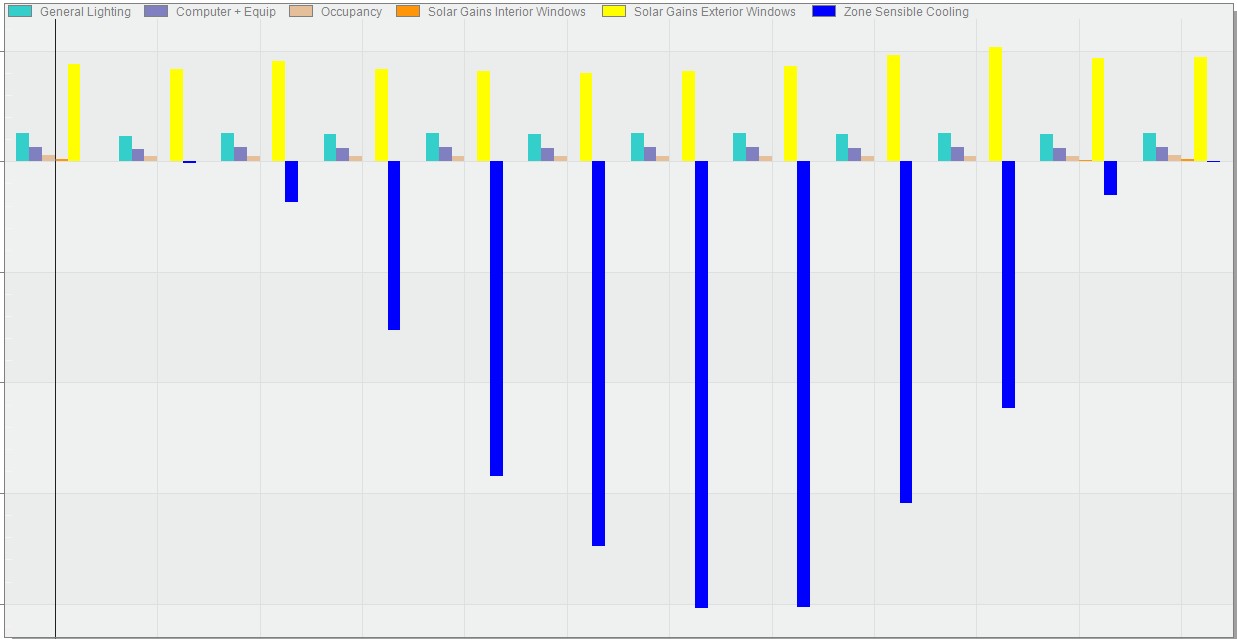Viewport: 1237px width, 639px height.
Task: Click the tallest yellow Solar Gains bar
Action: click(995, 104)
